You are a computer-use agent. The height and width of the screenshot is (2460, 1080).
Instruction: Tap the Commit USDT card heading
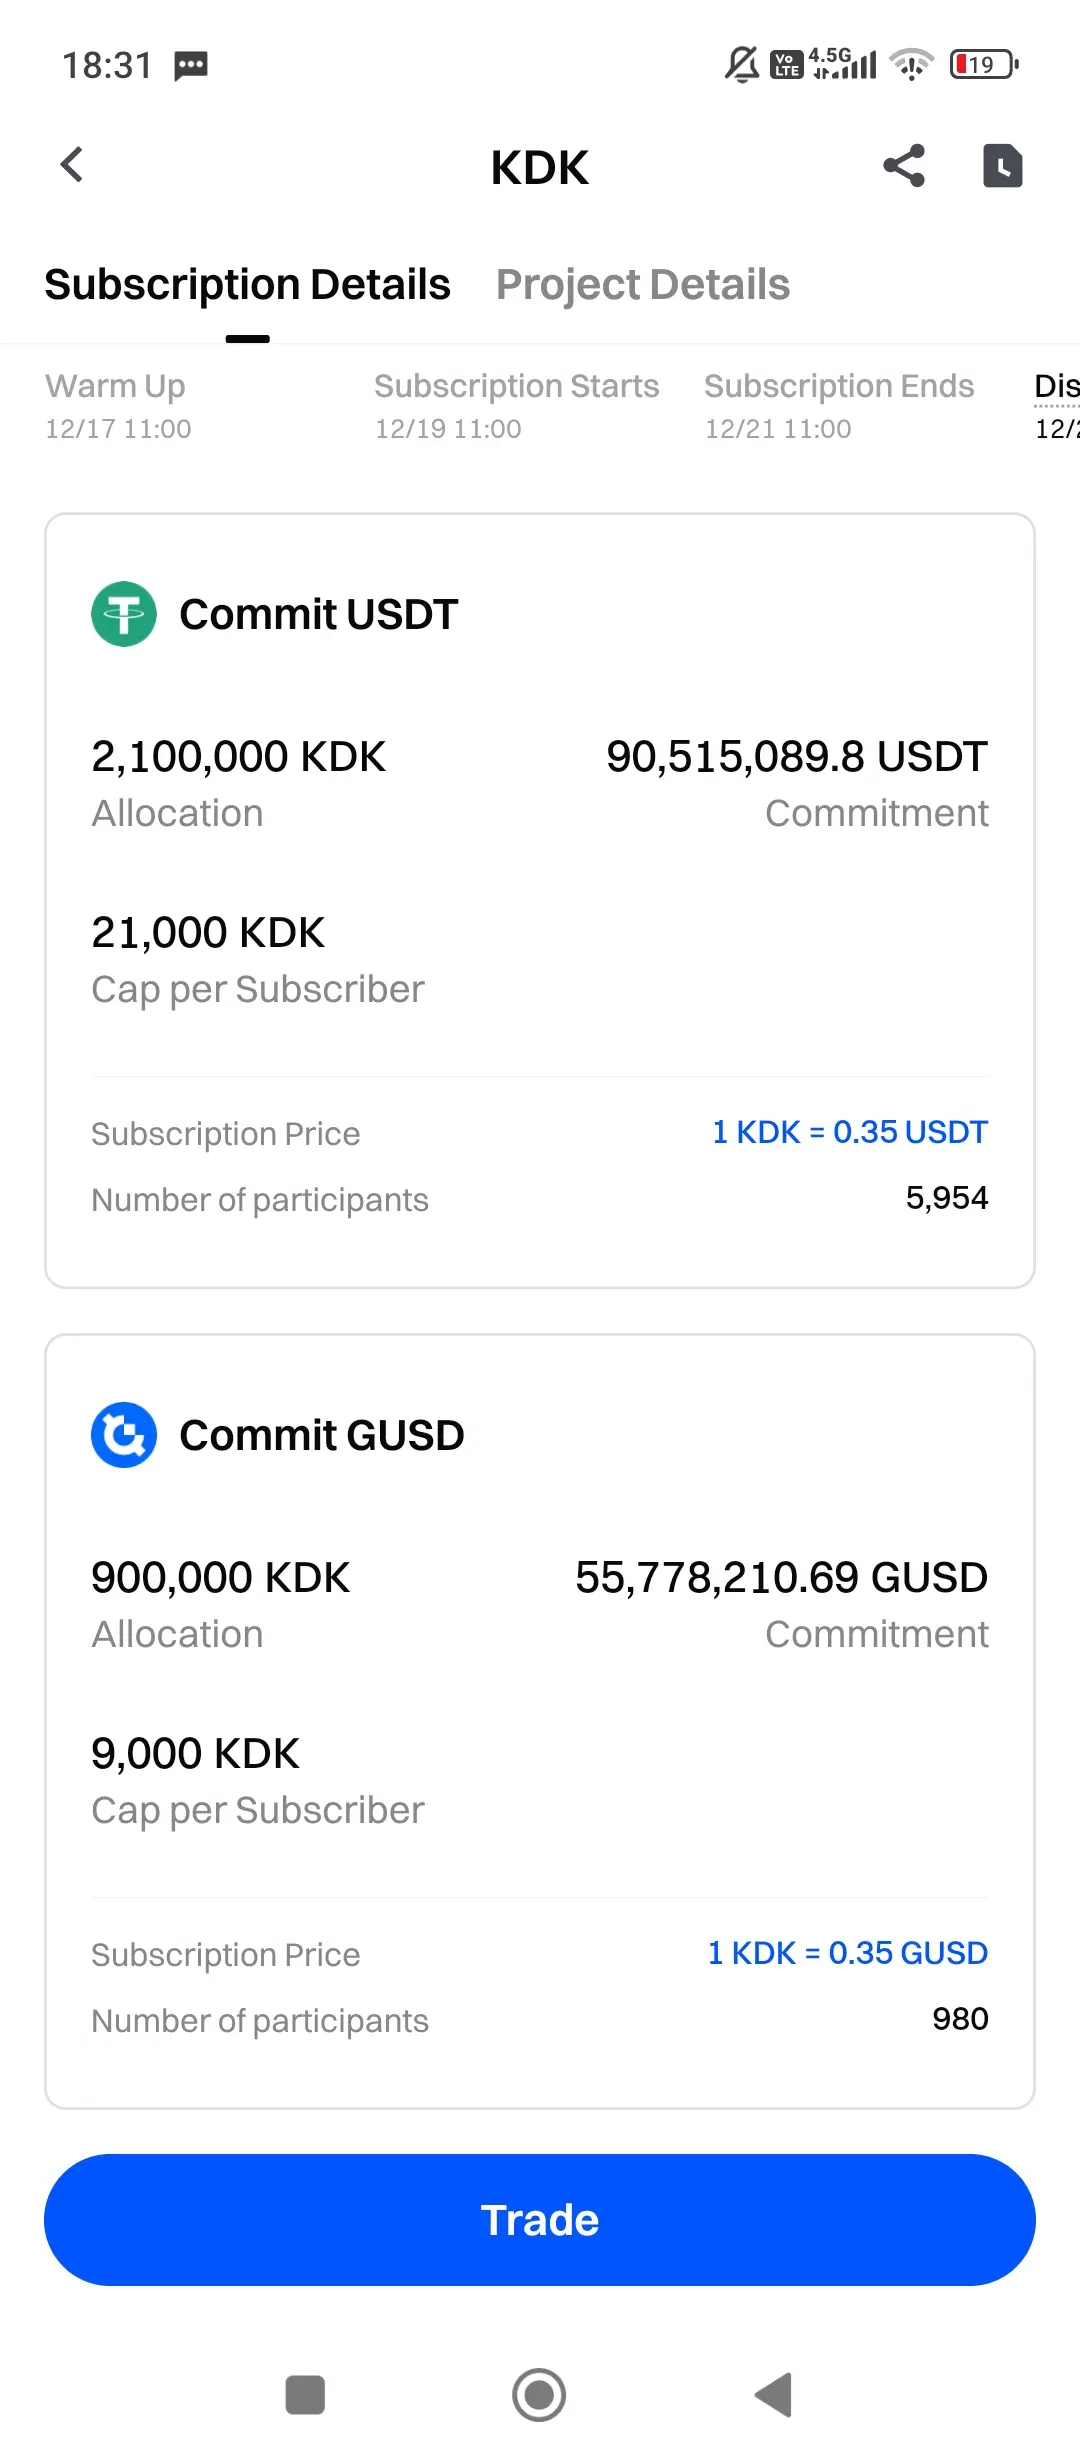click(x=318, y=614)
